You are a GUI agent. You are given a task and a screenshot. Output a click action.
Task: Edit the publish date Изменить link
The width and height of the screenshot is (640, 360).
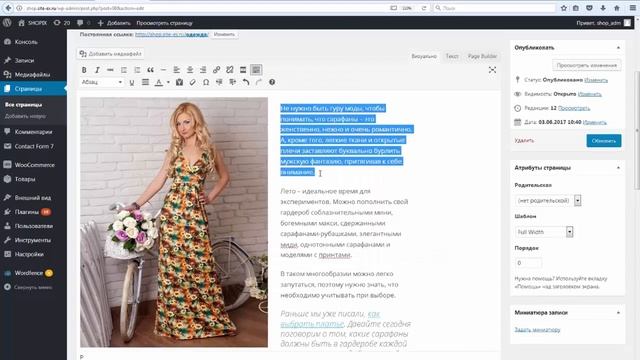(595, 122)
